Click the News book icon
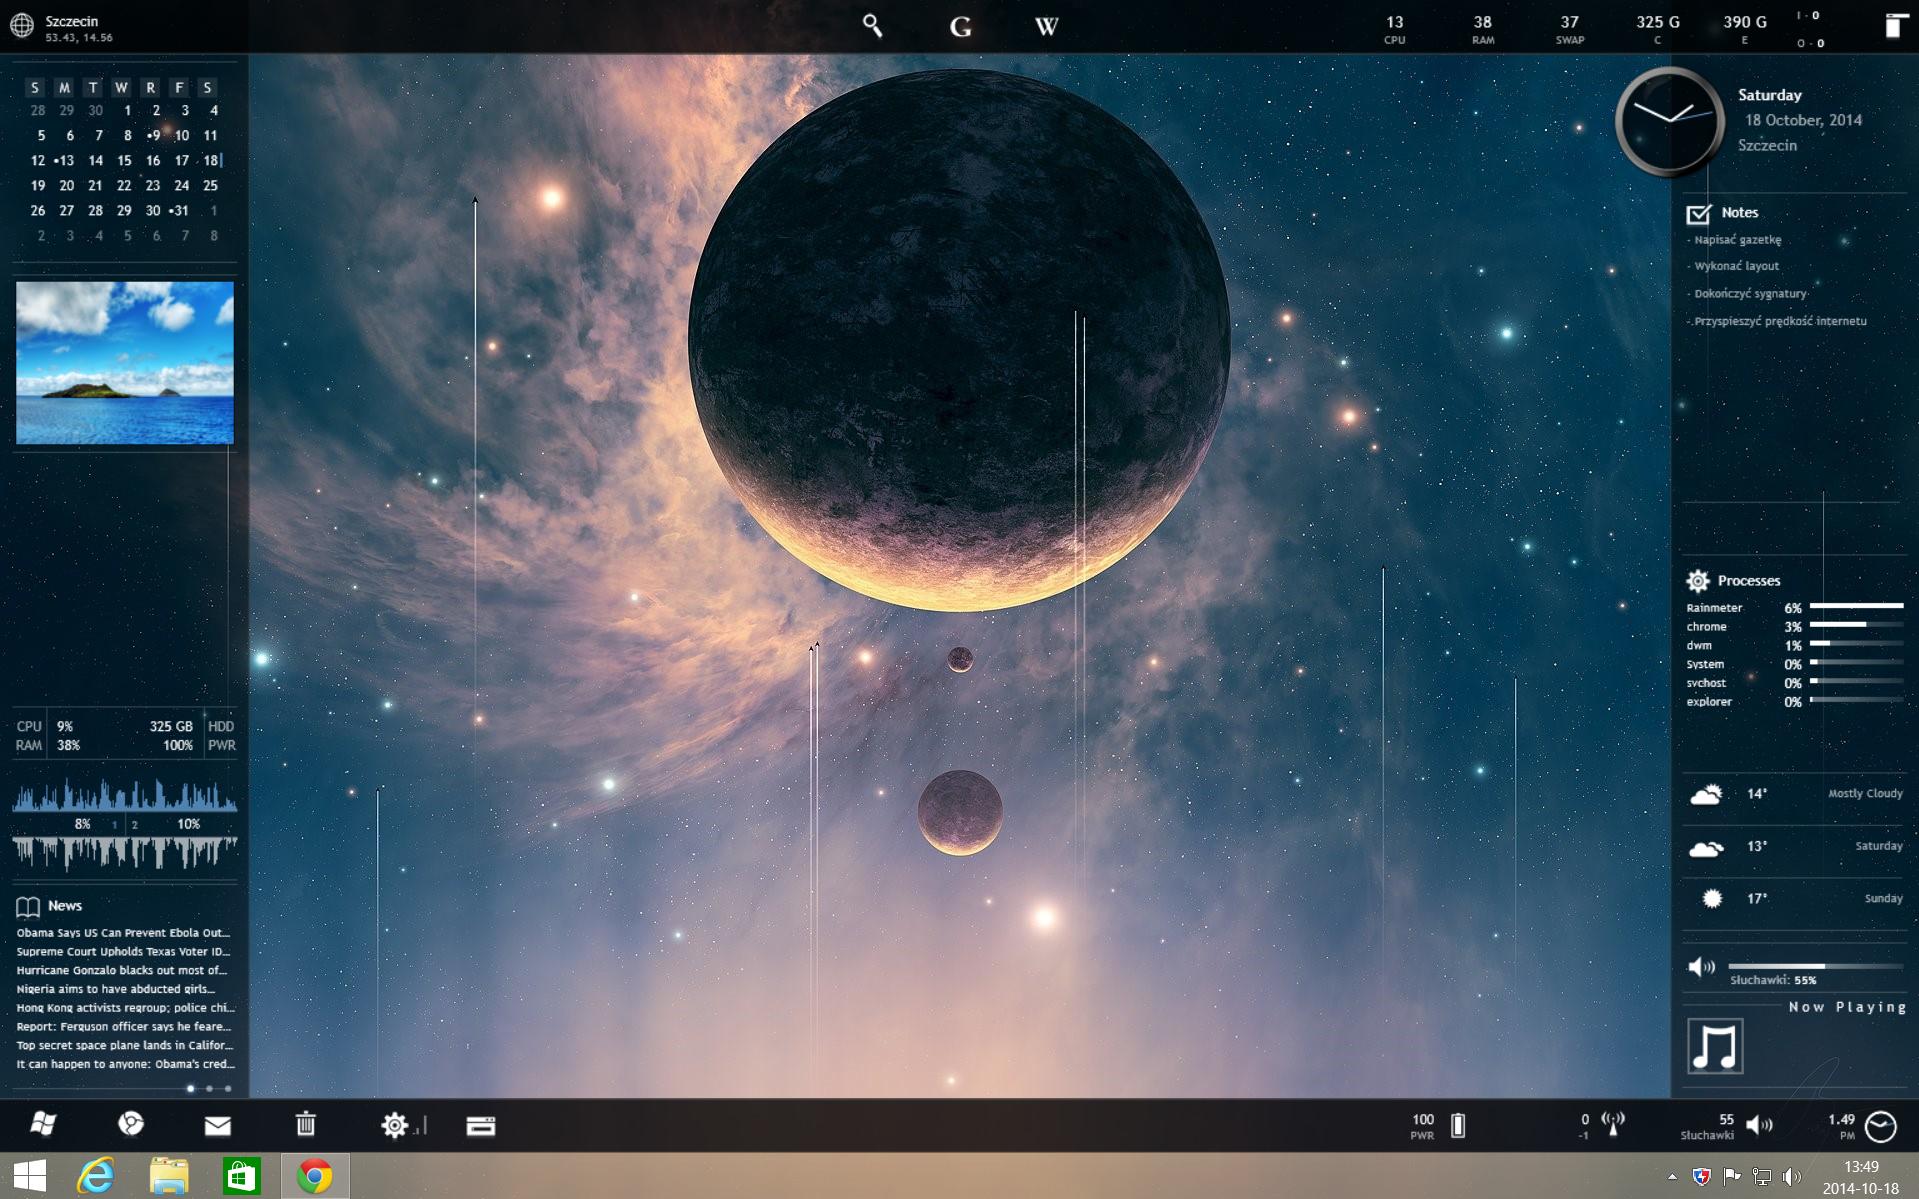1919x1199 pixels. pyautogui.click(x=28, y=907)
